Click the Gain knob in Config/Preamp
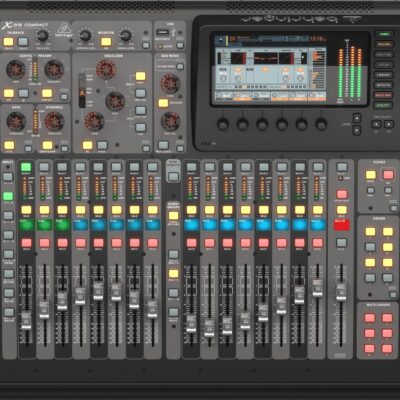Screen dimensions: 400x400 pos(16,69)
